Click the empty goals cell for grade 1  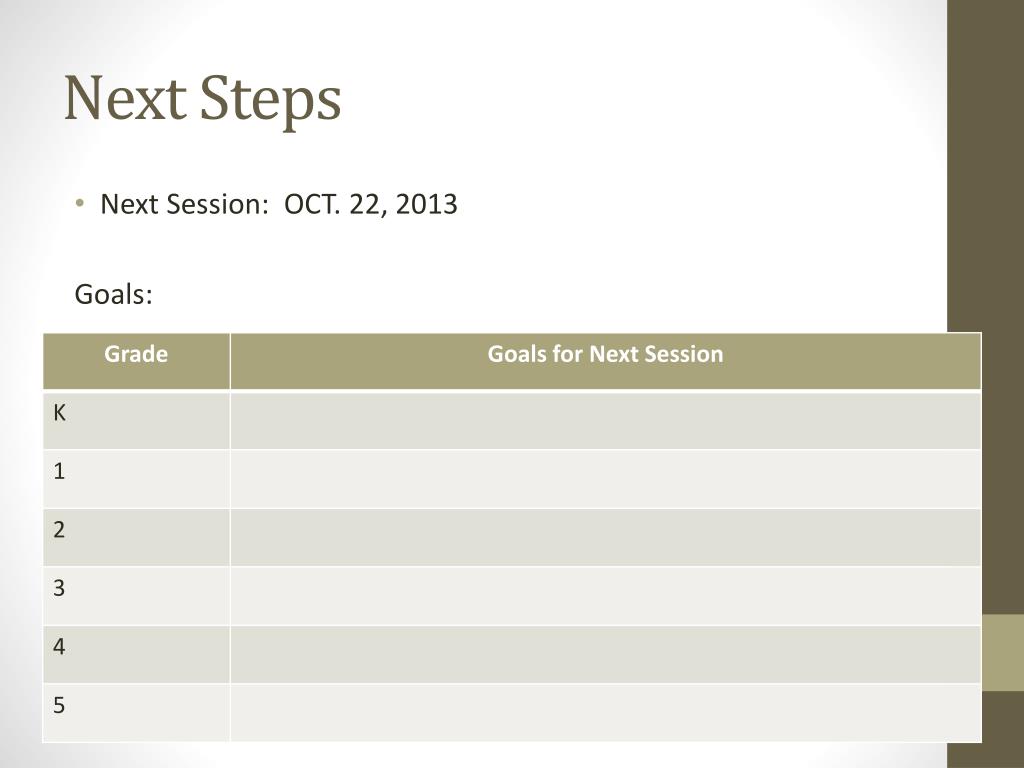(605, 479)
